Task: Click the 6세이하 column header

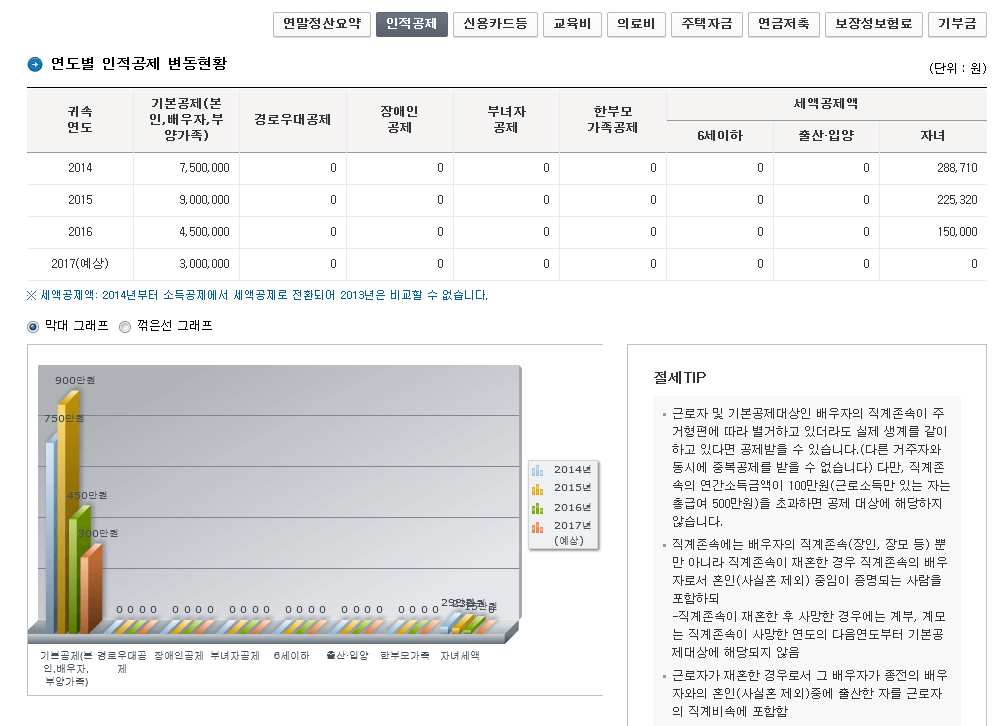Action: (720, 136)
